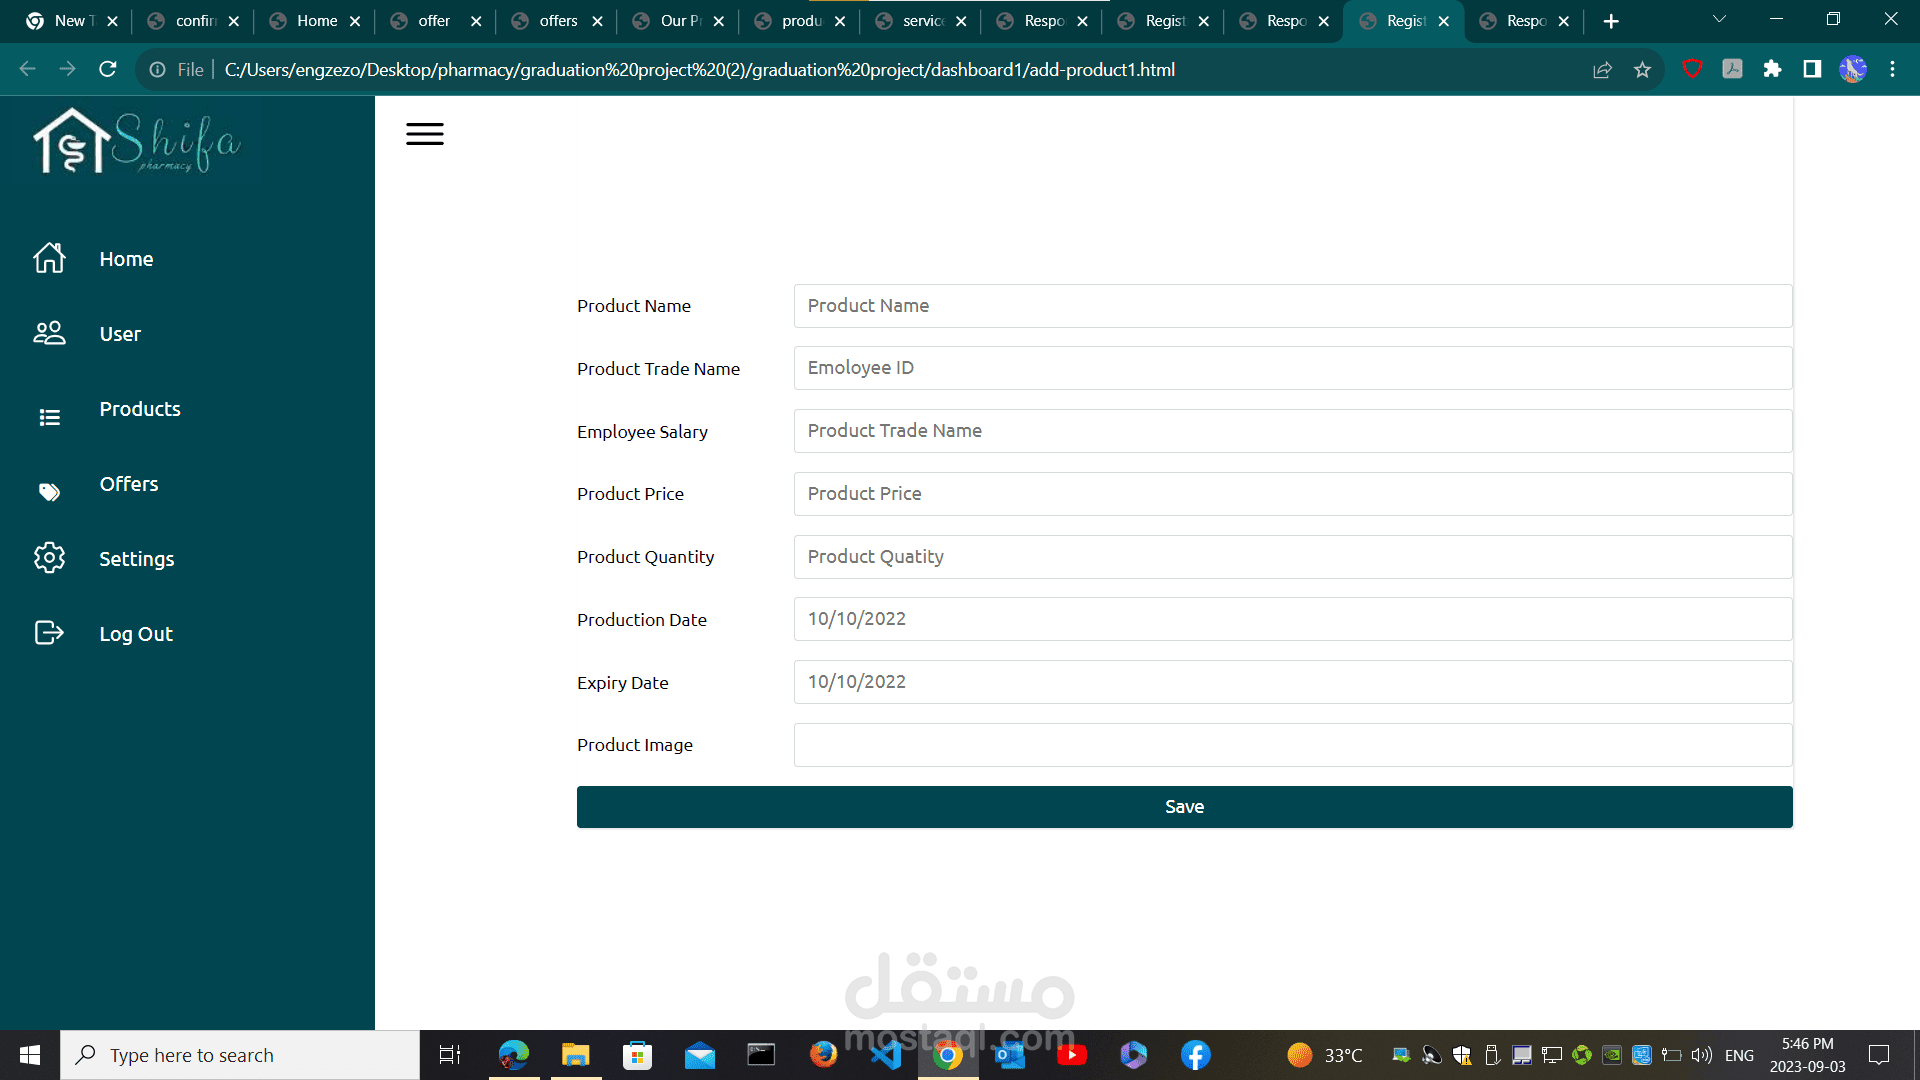Bookmark this page with star icon
Image resolution: width=1920 pixels, height=1080 pixels.
(x=1642, y=69)
